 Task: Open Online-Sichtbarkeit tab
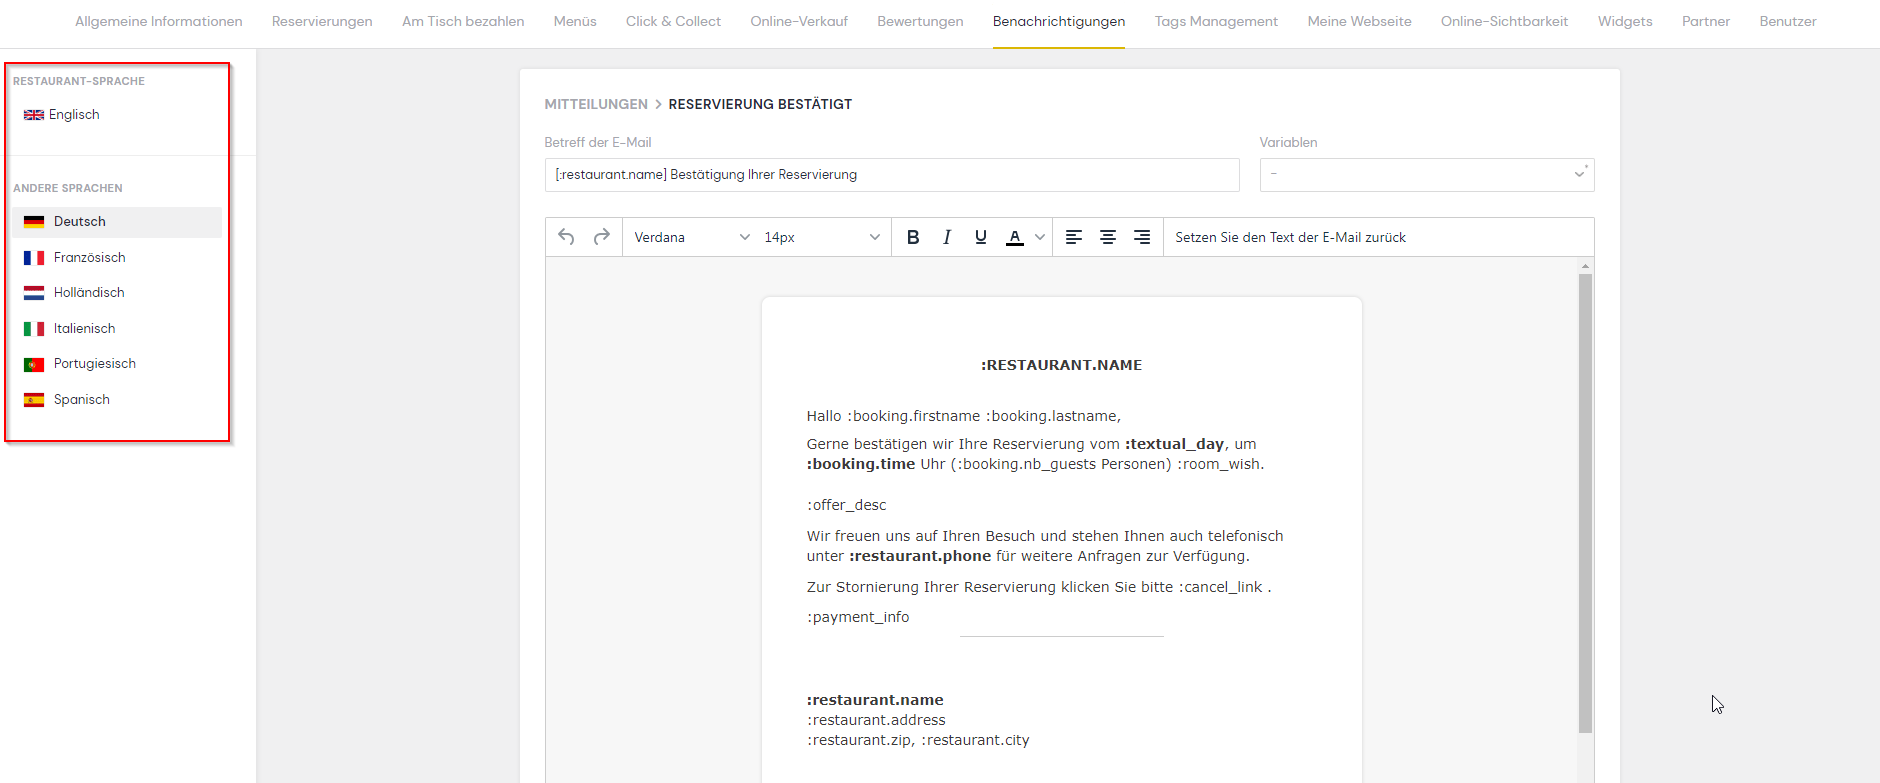[x=1504, y=22]
